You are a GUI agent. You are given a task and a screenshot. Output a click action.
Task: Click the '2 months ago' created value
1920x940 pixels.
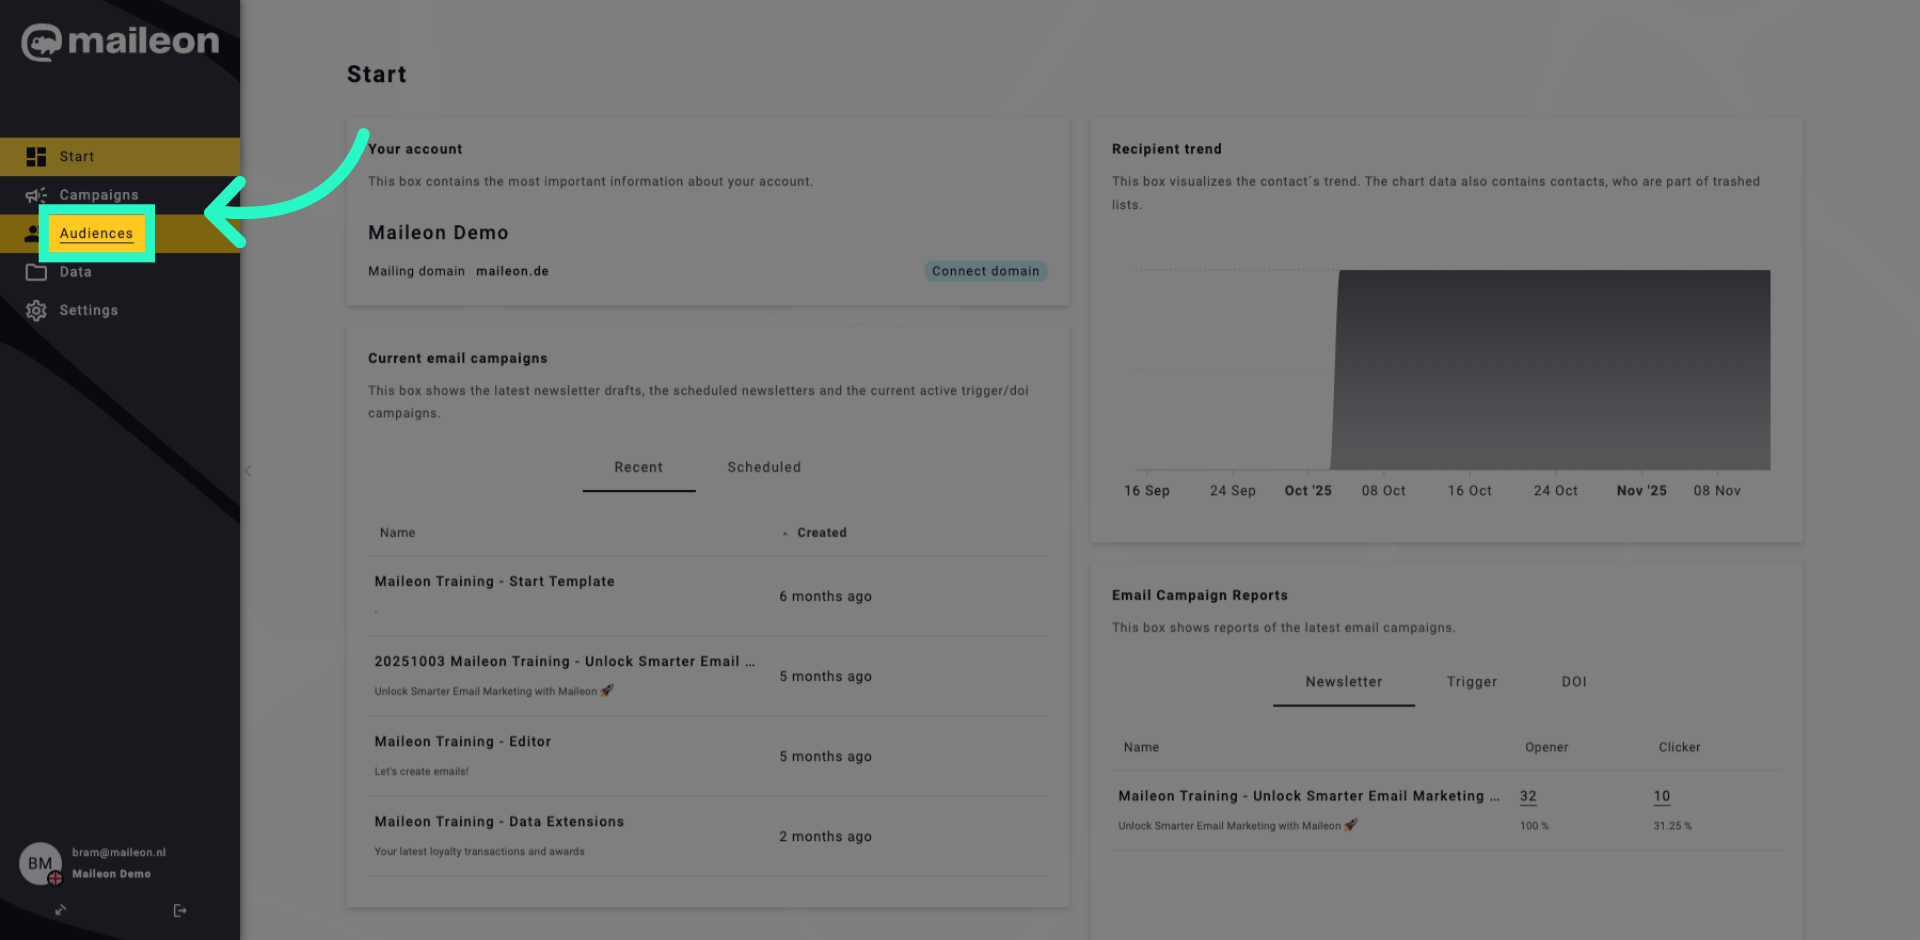tap(825, 836)
